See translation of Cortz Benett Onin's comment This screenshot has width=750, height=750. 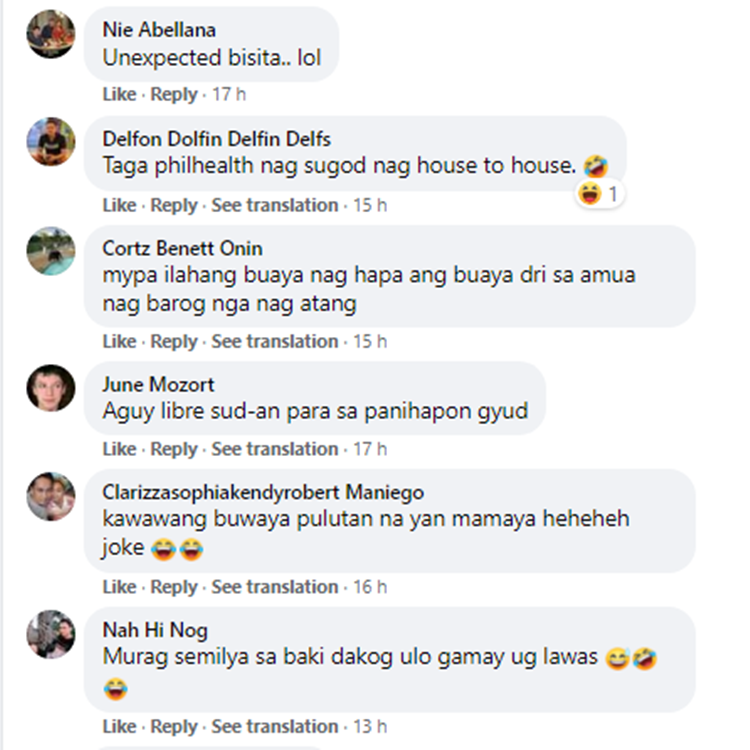[275, 342]
